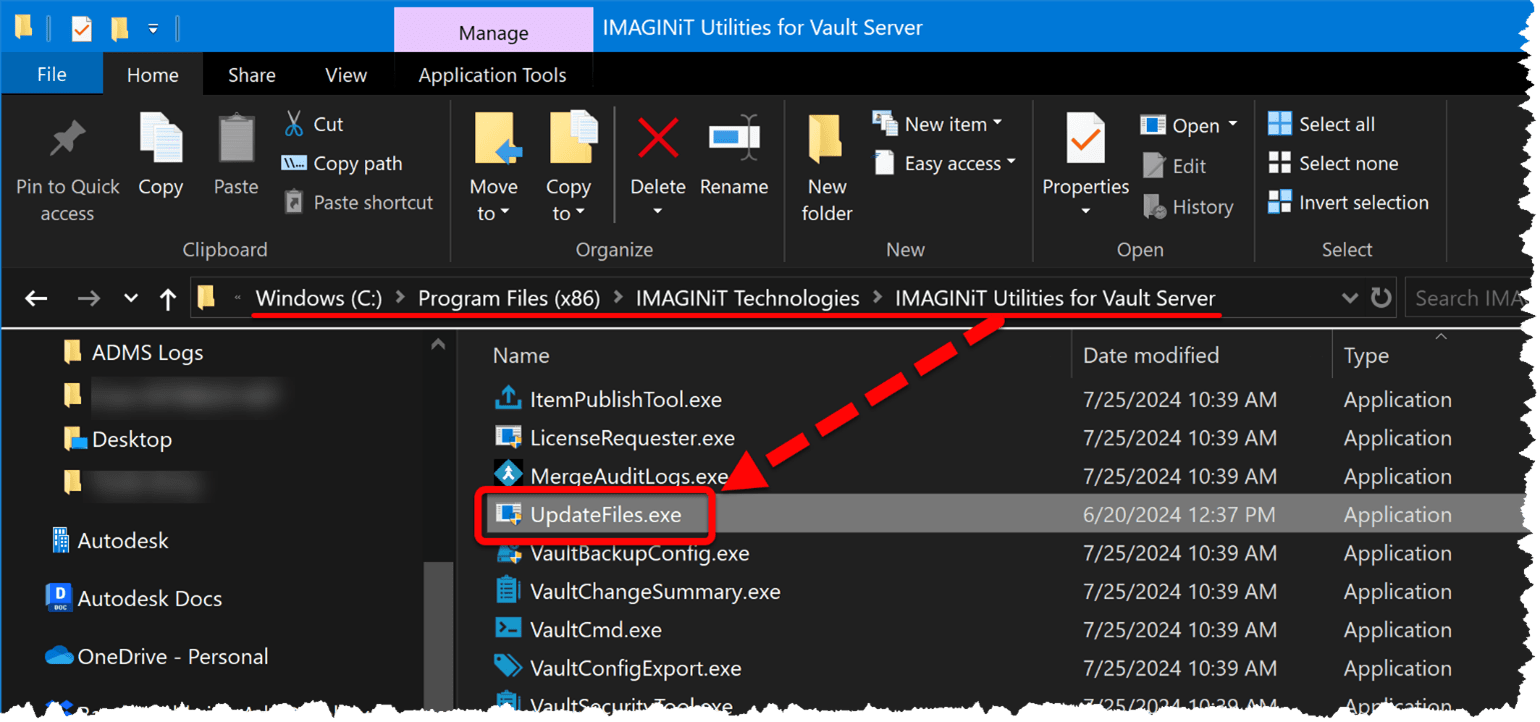Sort by the Type column header
1540x722 pixels.
click(1366, 355)
